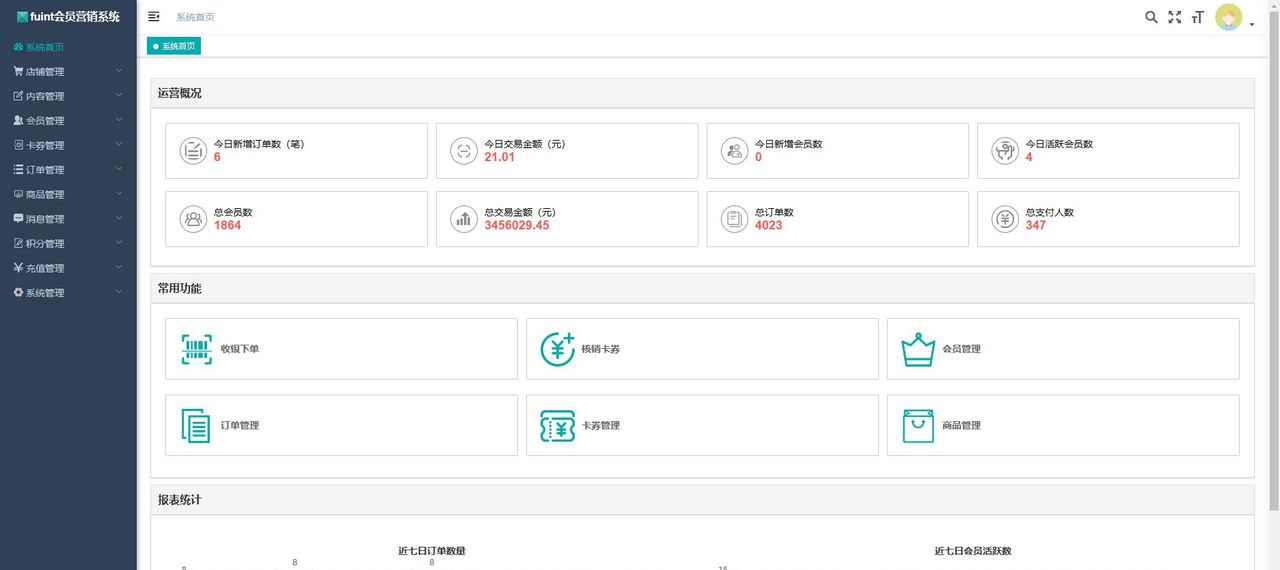Click the 店铺管理 cart icon in sidebar
1280x570 pixels.
point(18,72)
